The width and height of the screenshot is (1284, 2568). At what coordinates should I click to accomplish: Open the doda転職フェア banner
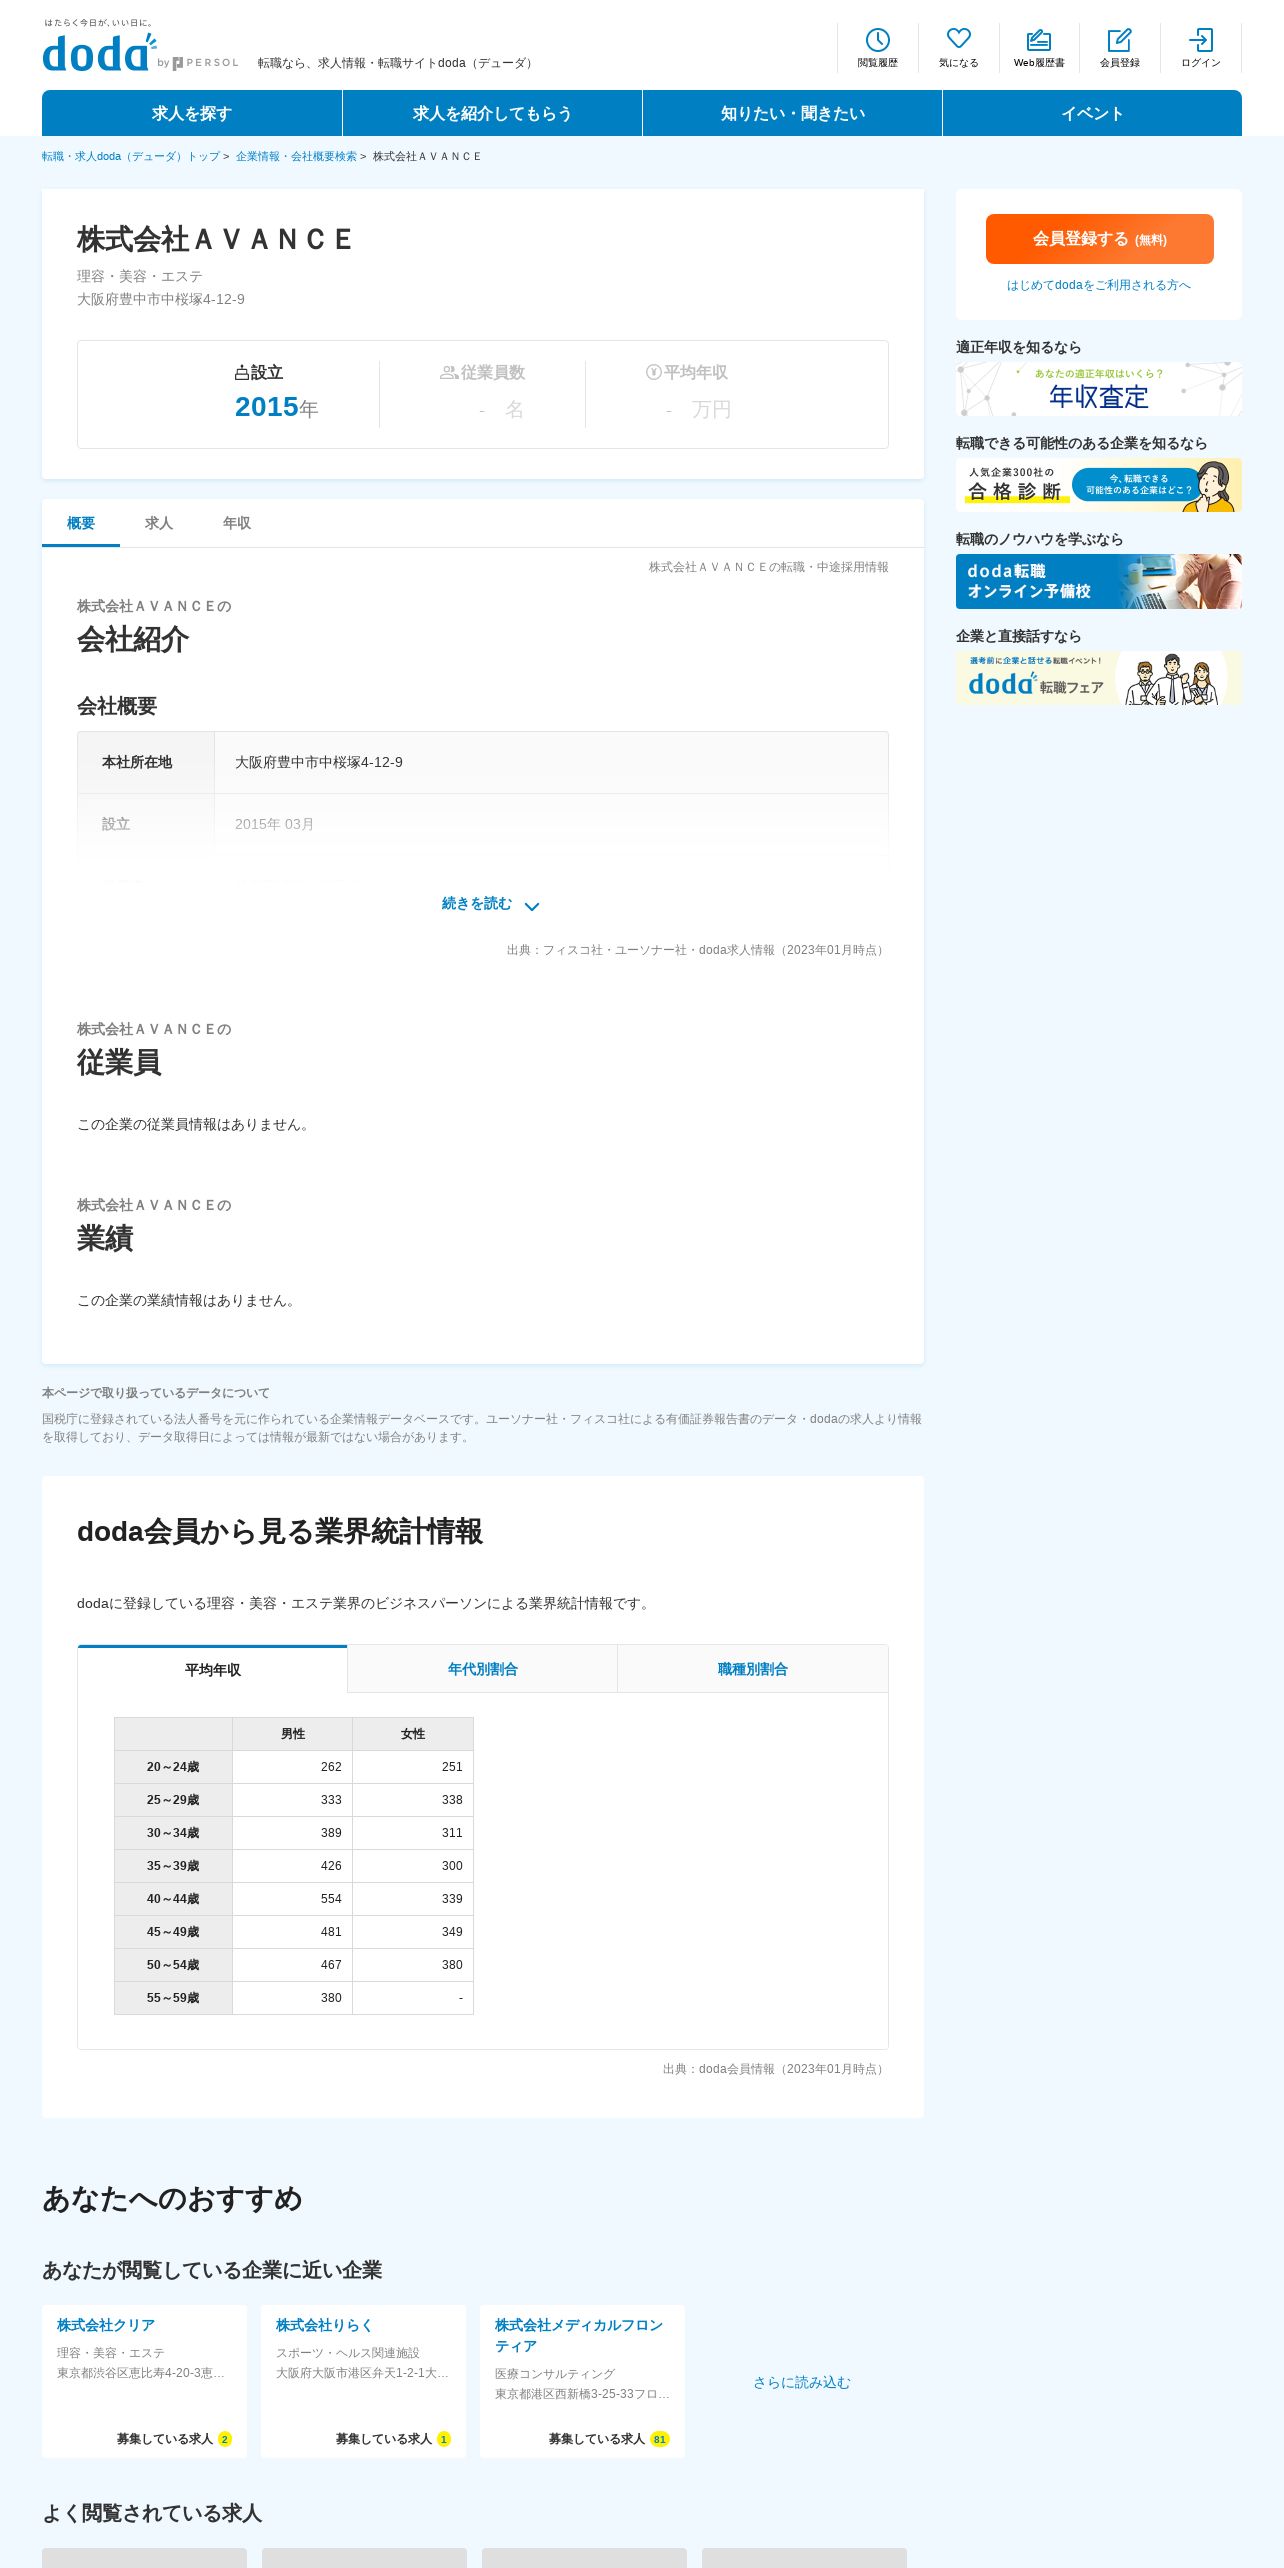pos(1099,678)
